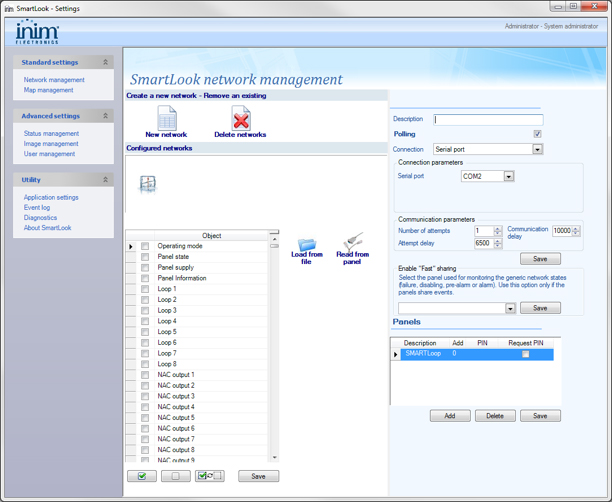Open the Event log menu item
Image resolution: width=612 pixels, height=502 pixels.
pyautogui.click(x=37, y=207)
